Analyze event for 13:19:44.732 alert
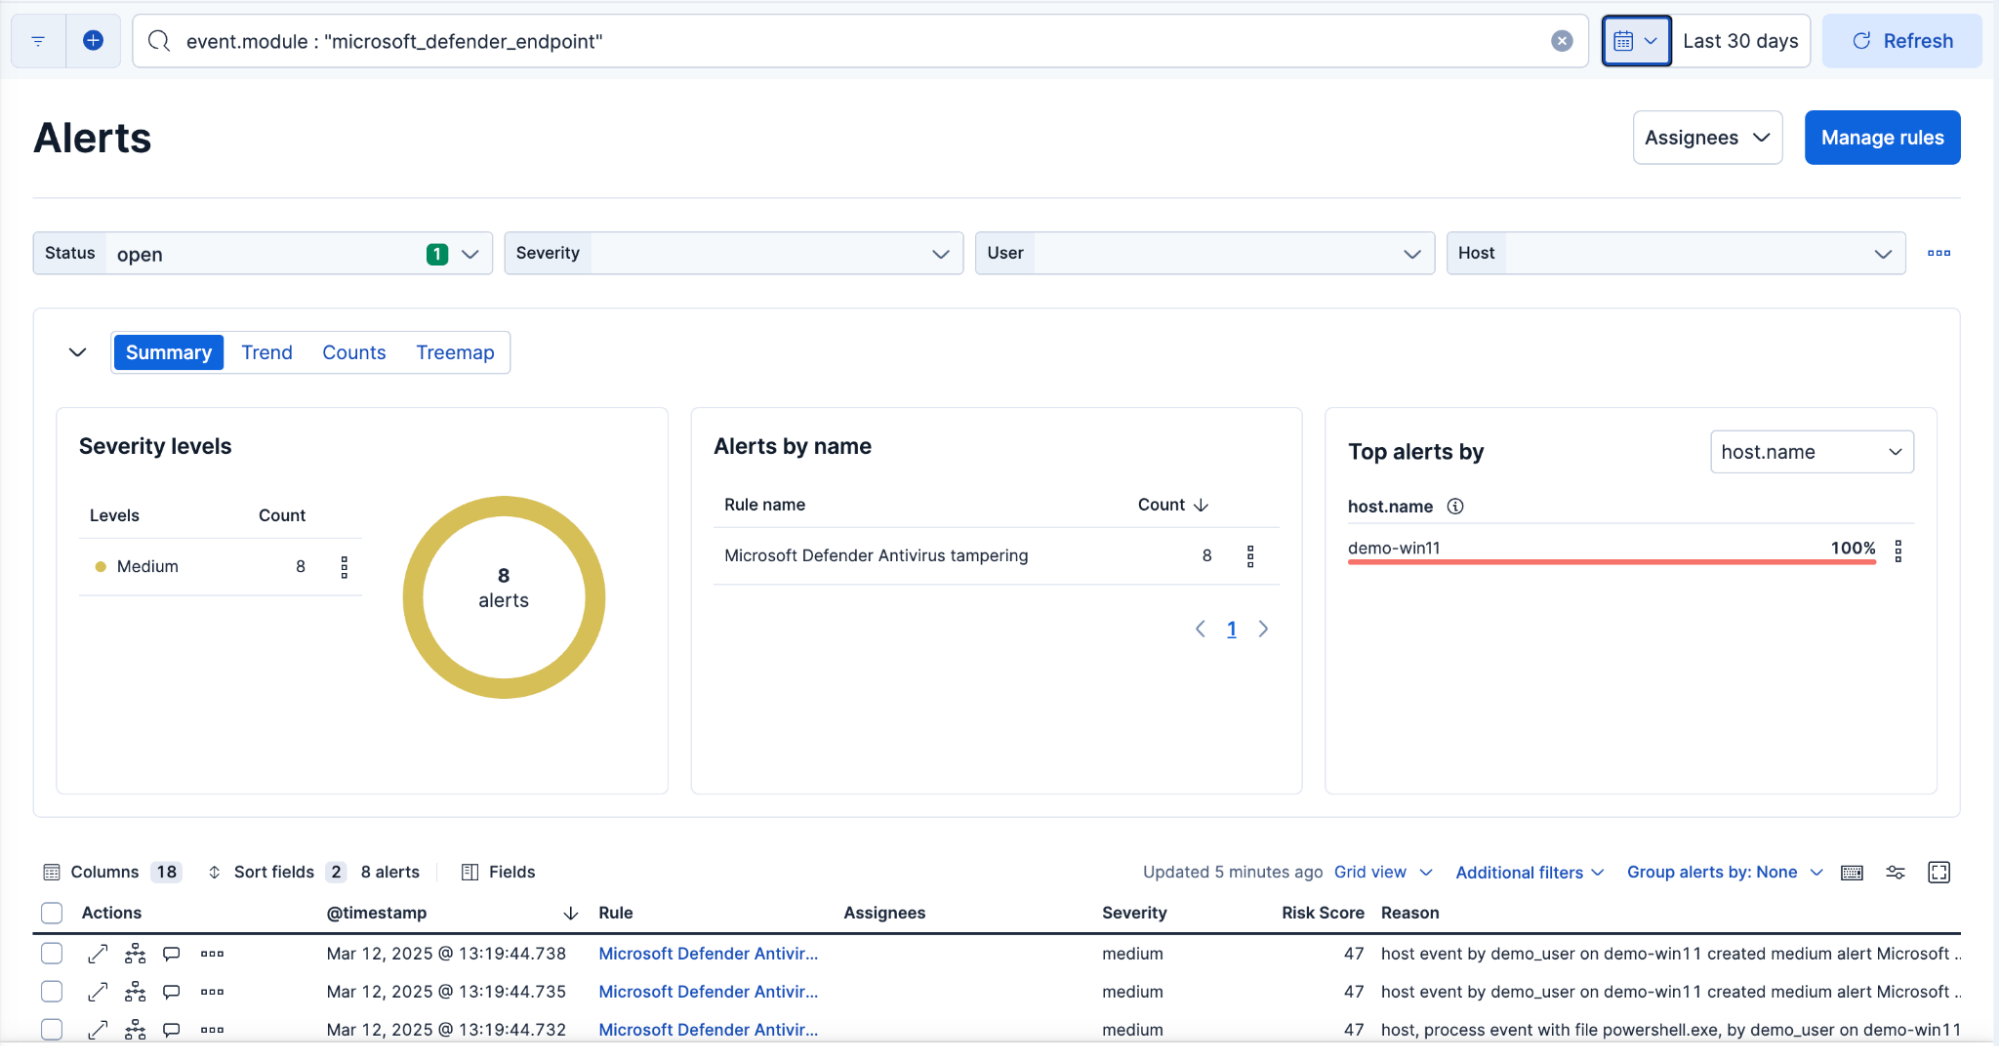This screenshot has width=1999, height=1047. (x=135, y=1030)
